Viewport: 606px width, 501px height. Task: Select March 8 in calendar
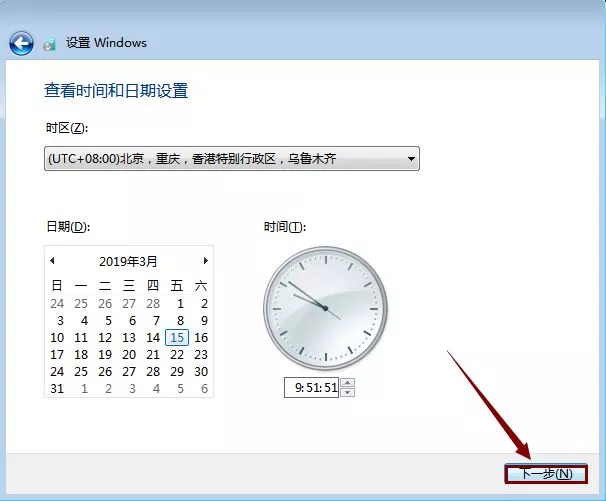pyautogui.click(x=180, y=320)
